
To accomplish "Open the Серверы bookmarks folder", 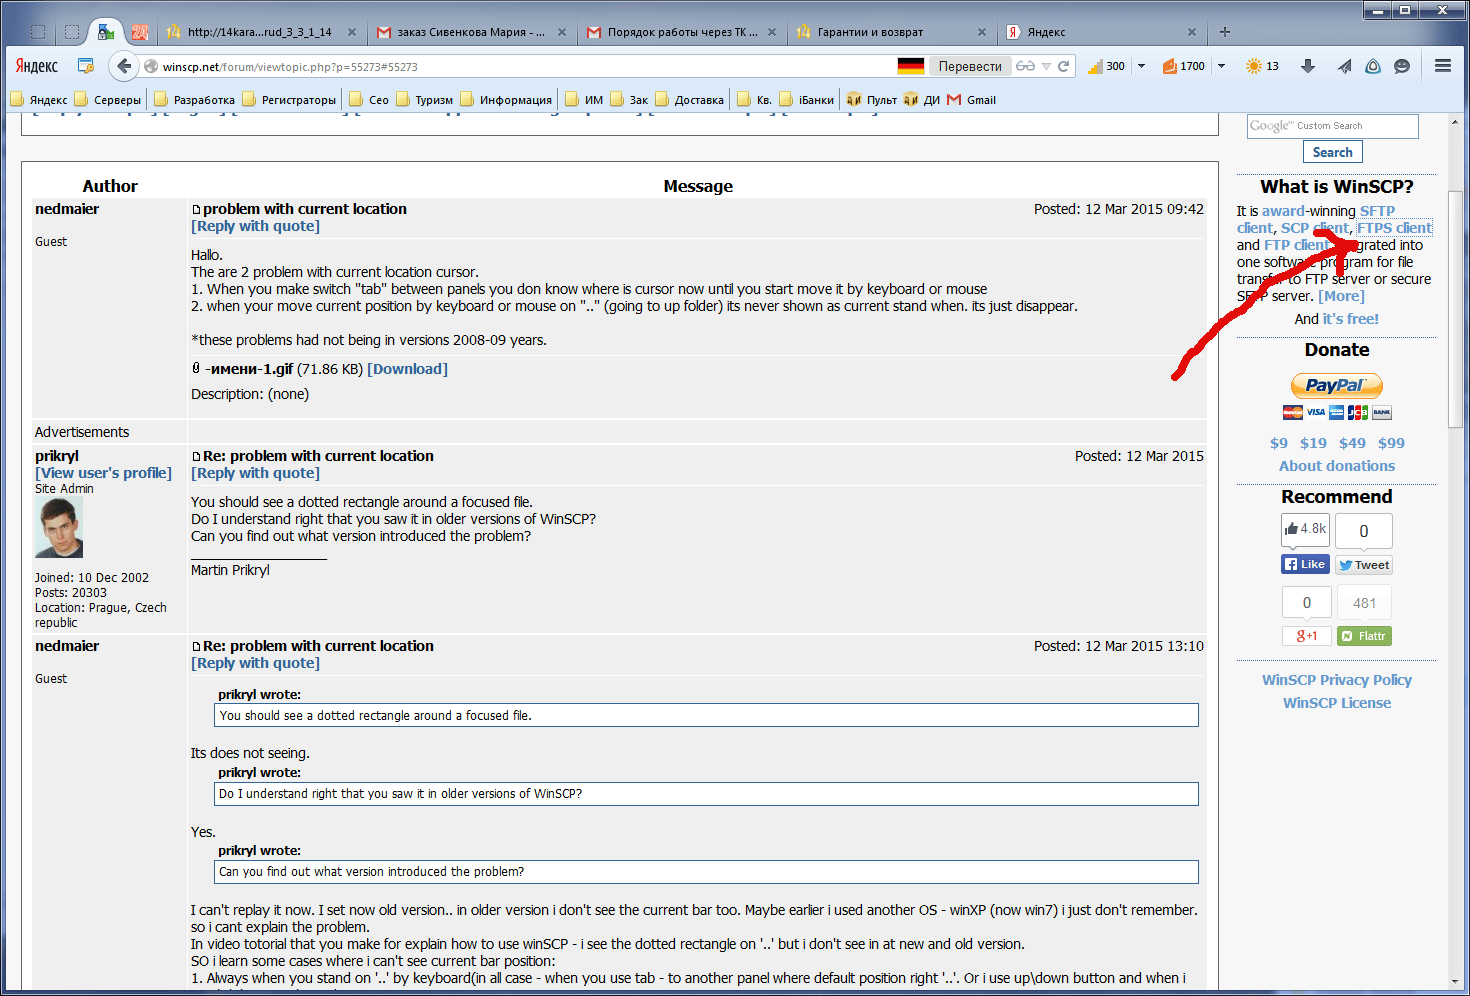I will pos(108,100).
